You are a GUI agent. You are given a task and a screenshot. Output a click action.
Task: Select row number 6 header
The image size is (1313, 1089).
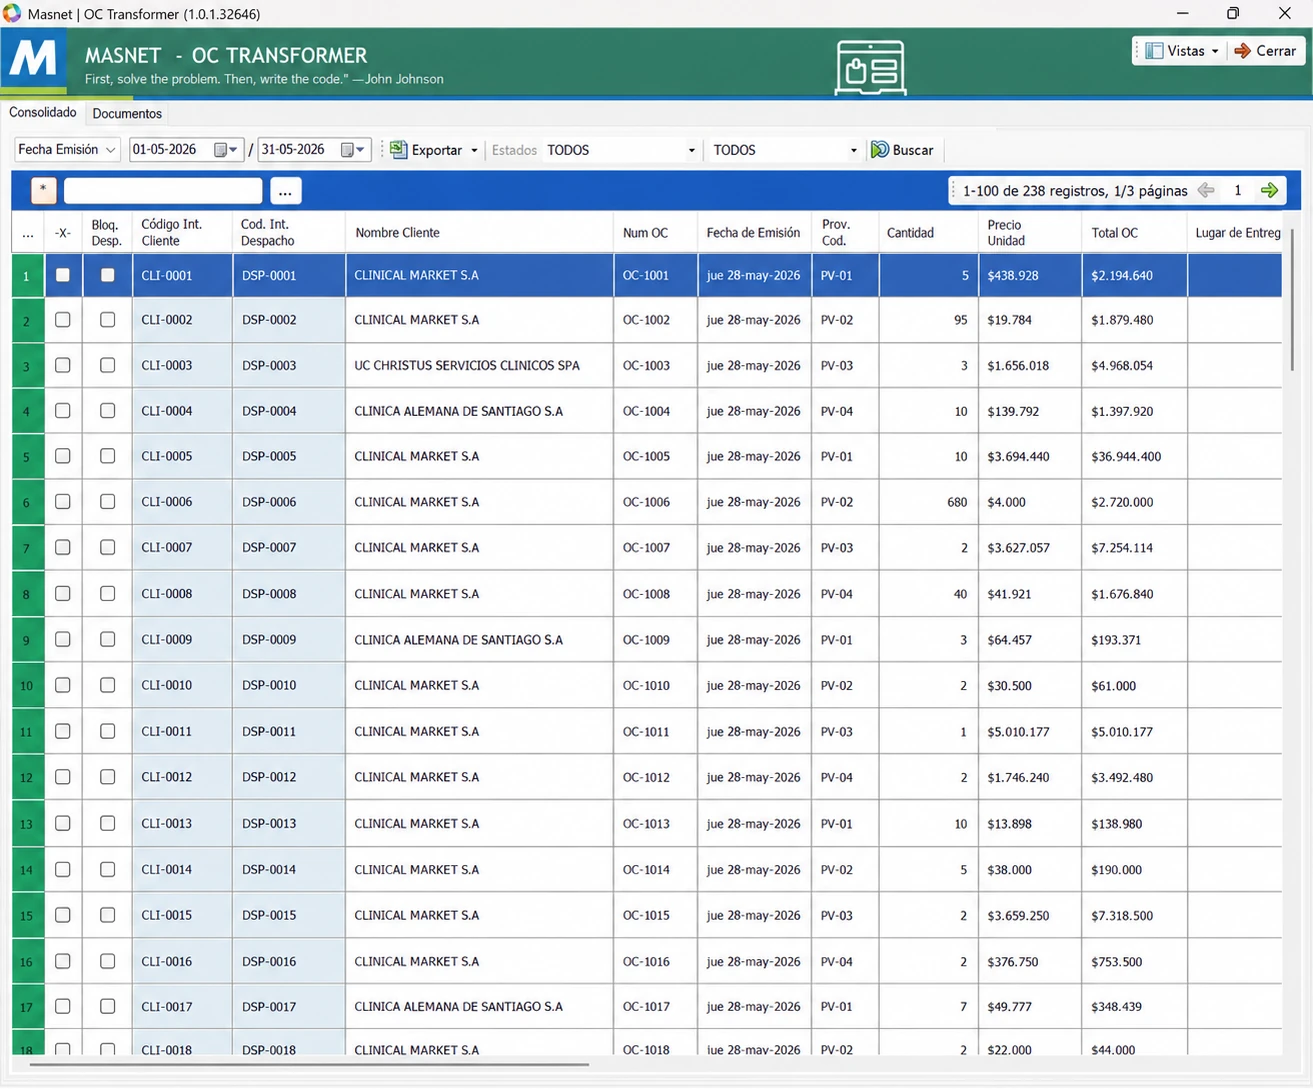27,502
